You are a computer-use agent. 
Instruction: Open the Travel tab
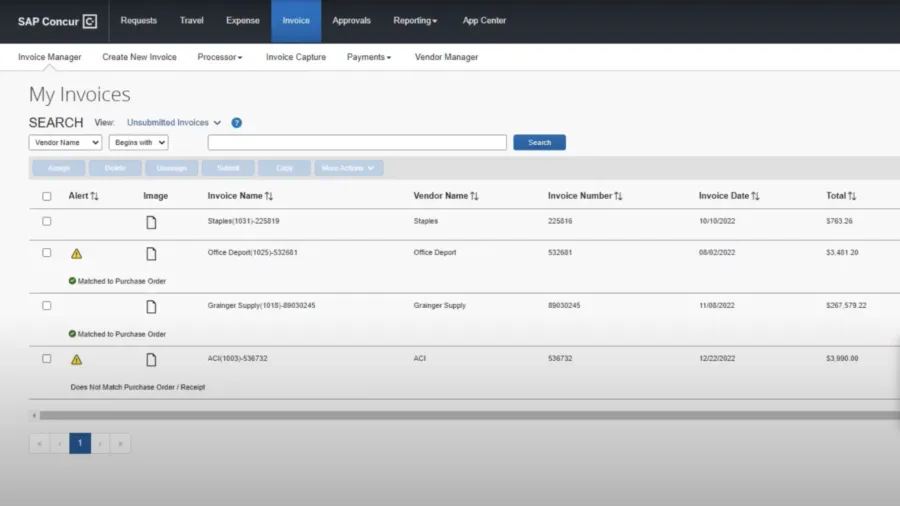pos(192,21)
